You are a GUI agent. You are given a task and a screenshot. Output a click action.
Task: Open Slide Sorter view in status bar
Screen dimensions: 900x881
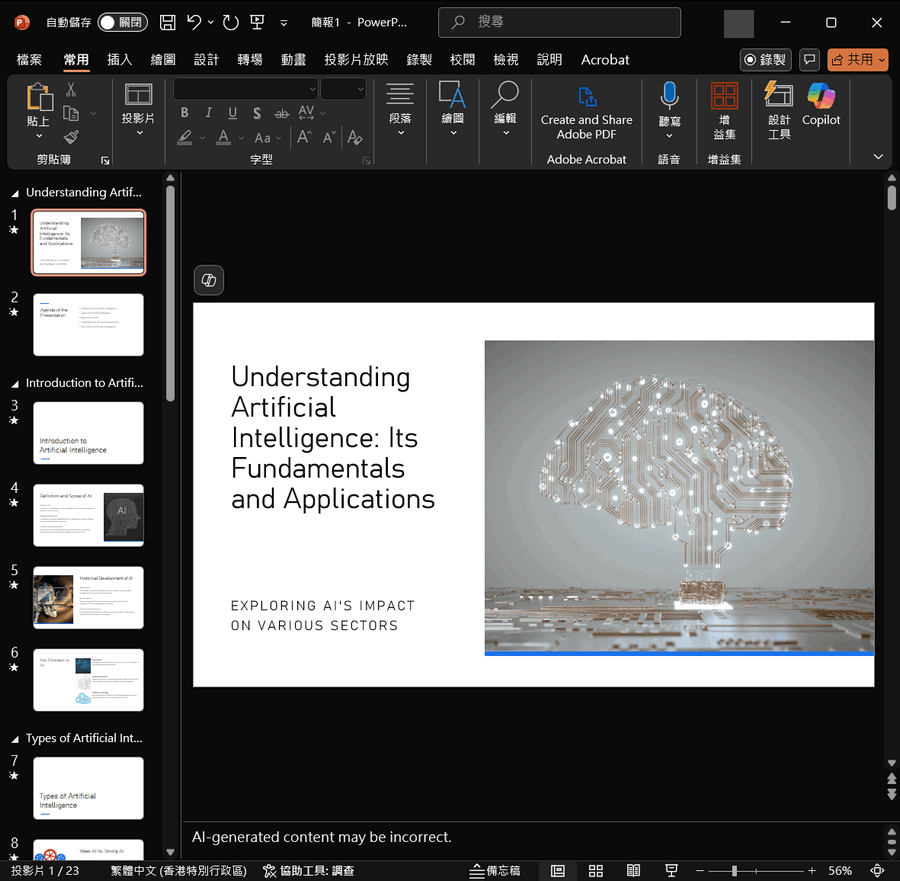(595, 871)
